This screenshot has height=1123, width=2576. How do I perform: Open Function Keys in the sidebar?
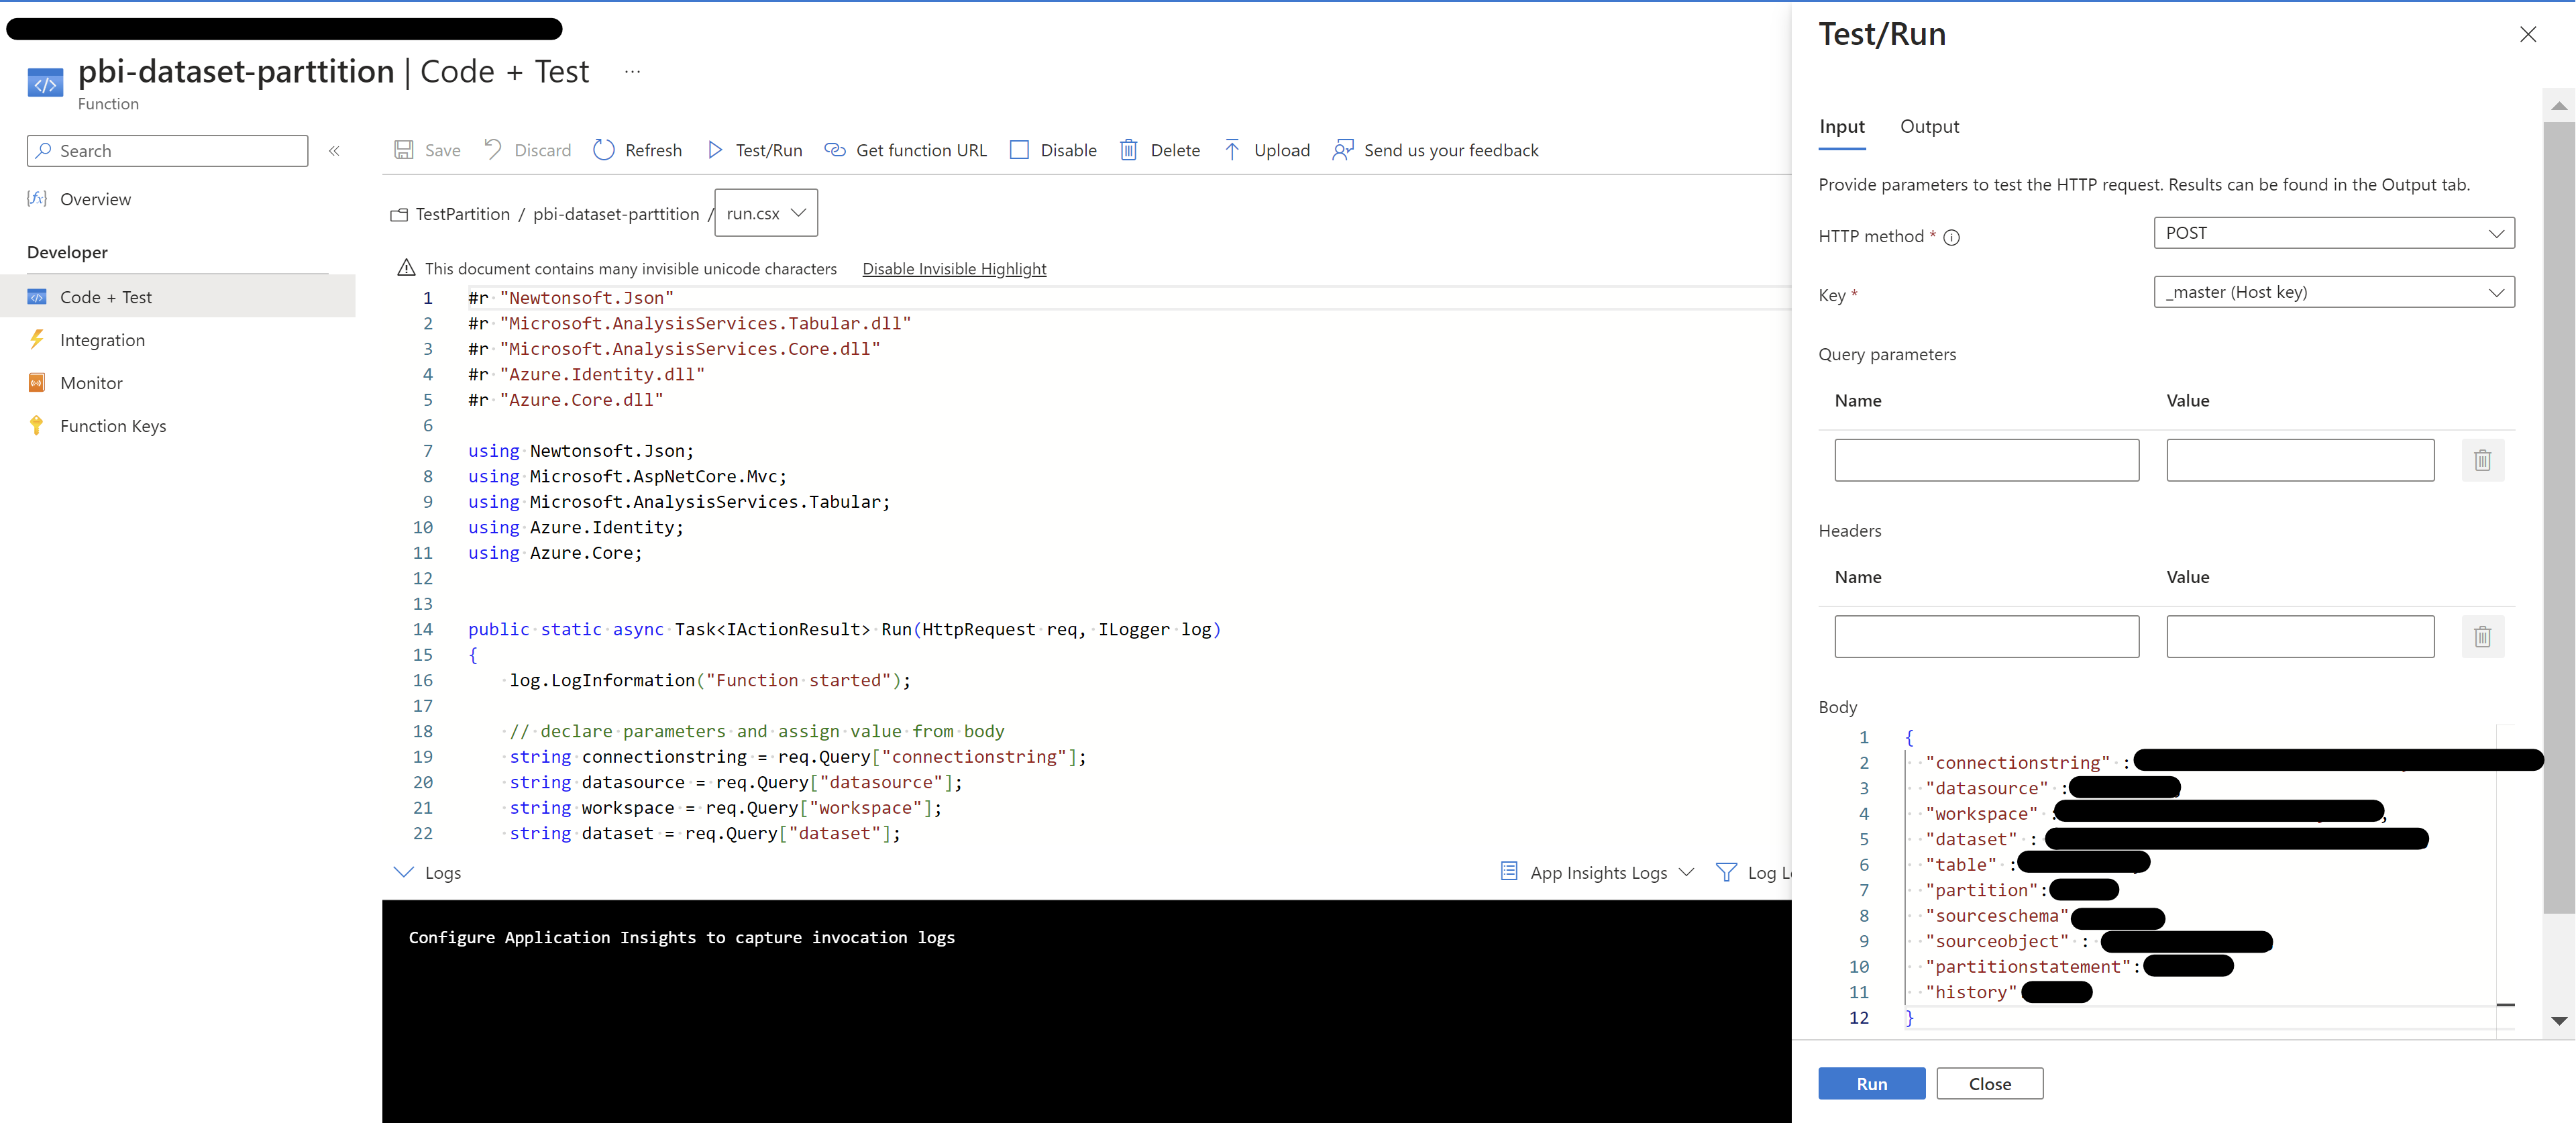coord(113,426)
